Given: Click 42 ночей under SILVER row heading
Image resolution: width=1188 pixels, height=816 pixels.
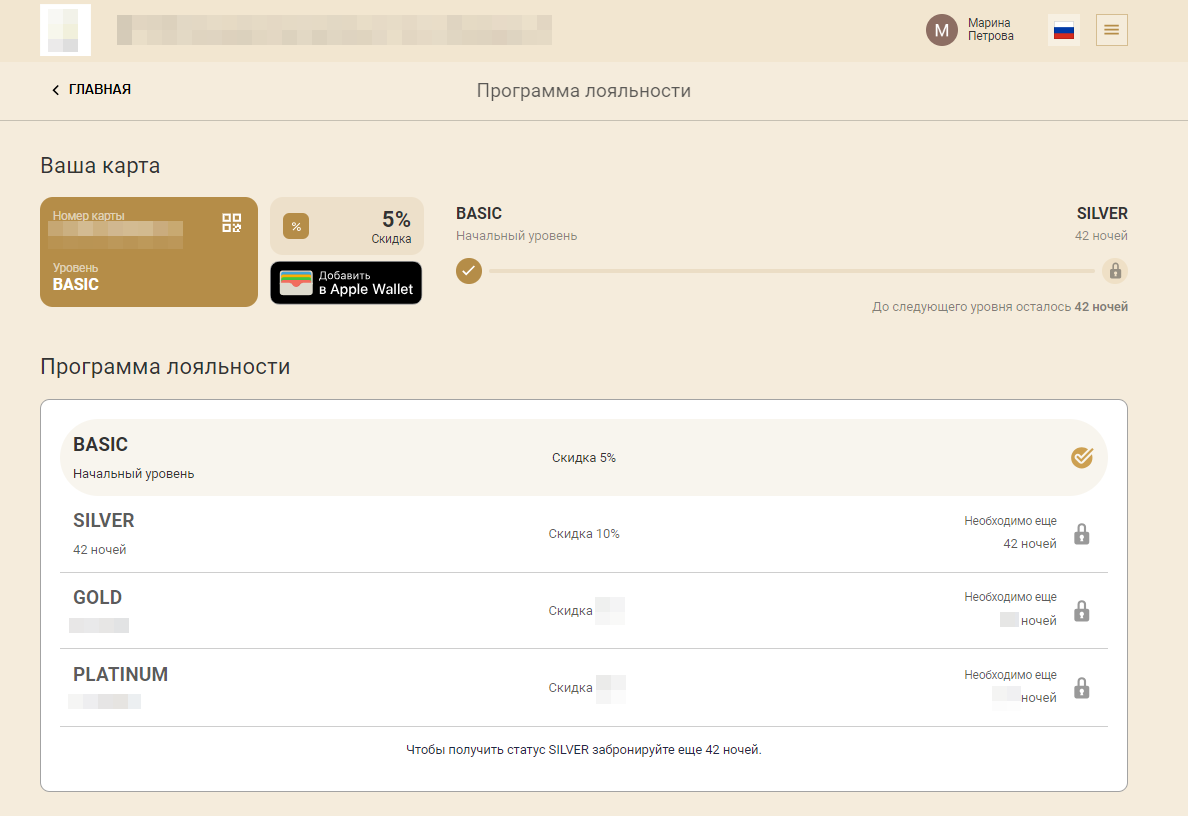Looking at the screenshot, I should coord(99,549).
